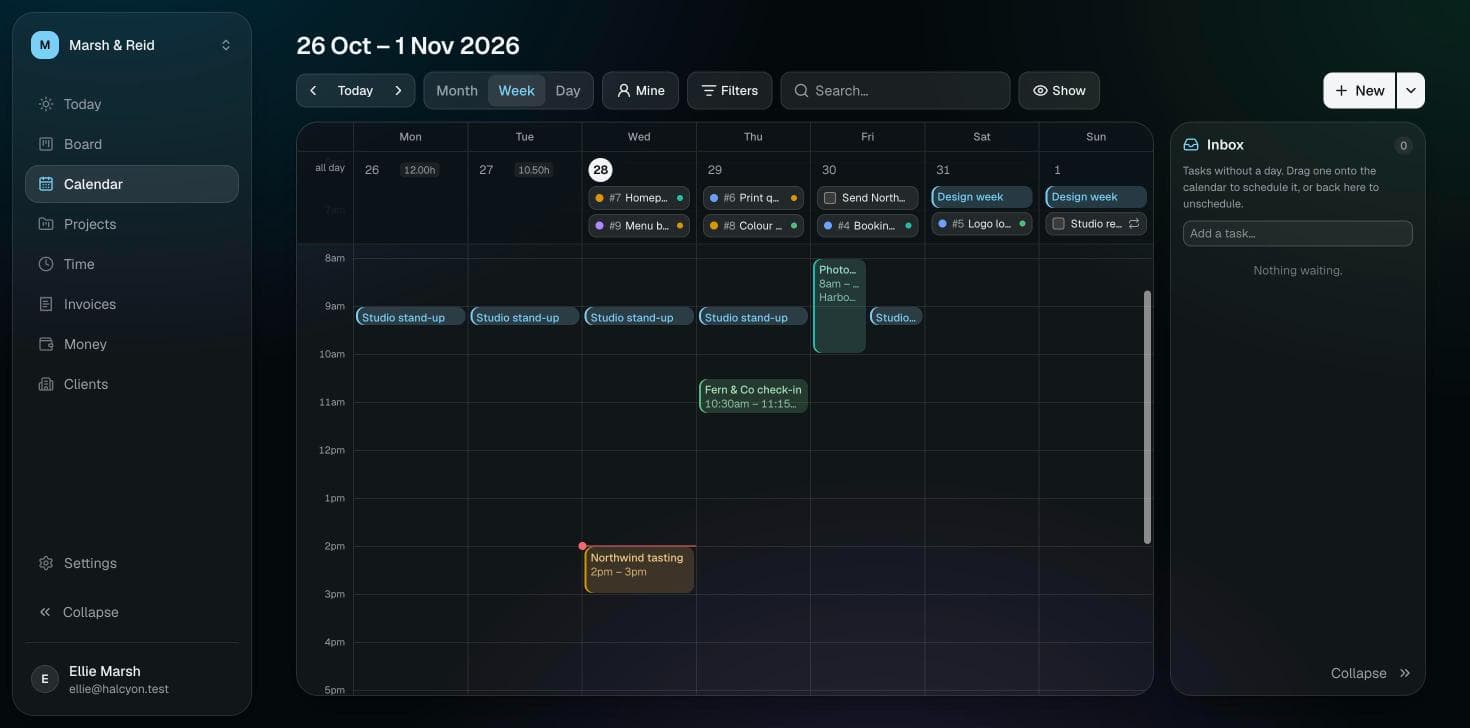
Task: Open the #4 Bookin... task chip
Action: (x=867, y=226)
